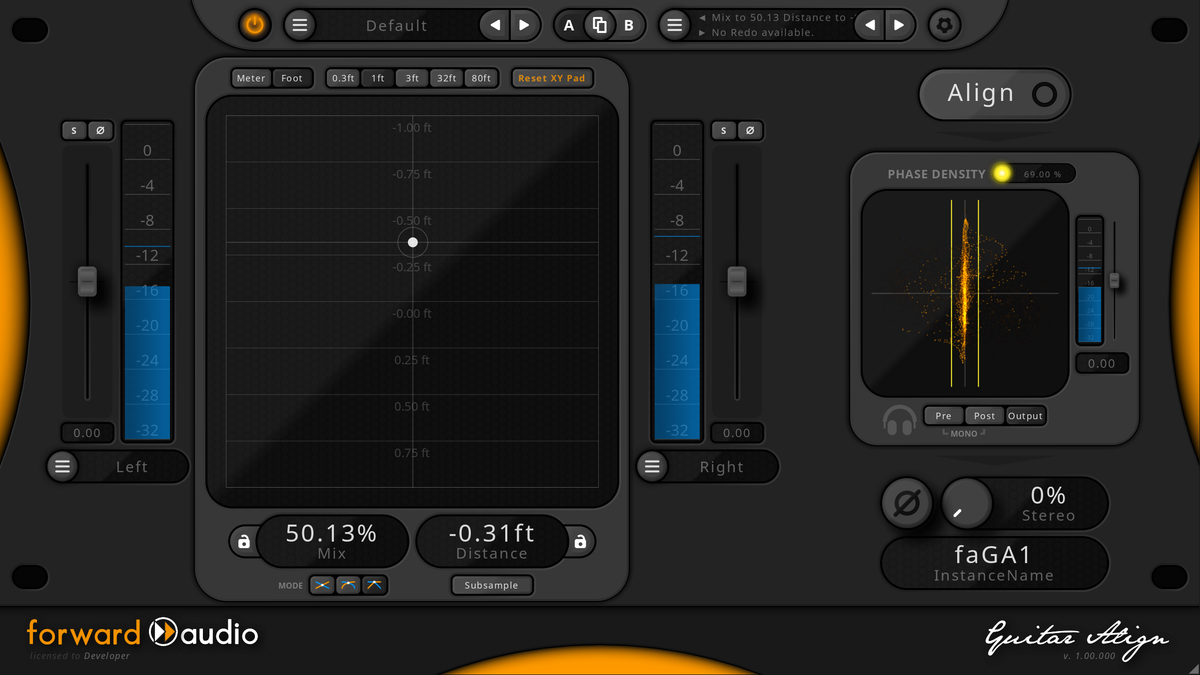Open the preset menu beside Default
1200x675 pixels.
pyautogui.click(x=299, y=25)
